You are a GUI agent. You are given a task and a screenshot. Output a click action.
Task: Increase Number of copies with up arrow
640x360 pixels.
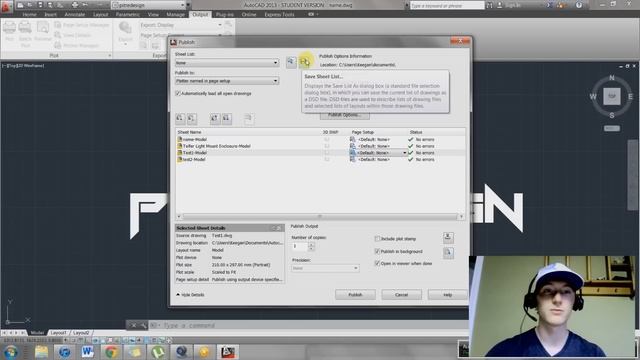click(311, 244)
